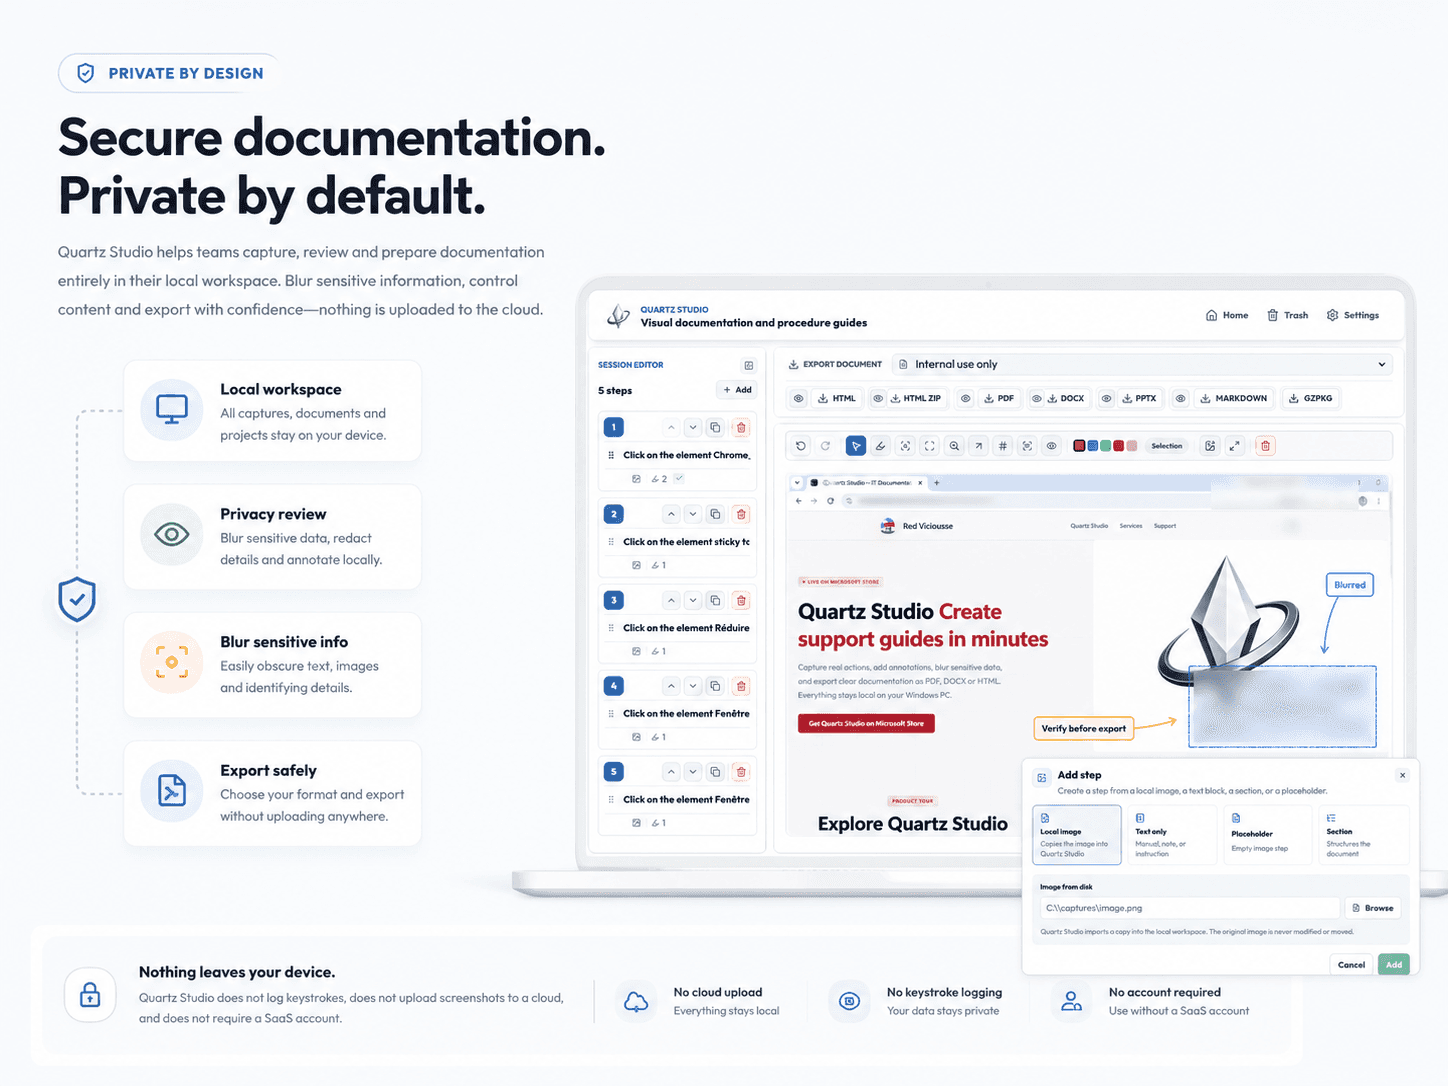The image size is (1448, 1086).
Task: Delete step 3 with trash icon
Action: click(x=741, y=600)
